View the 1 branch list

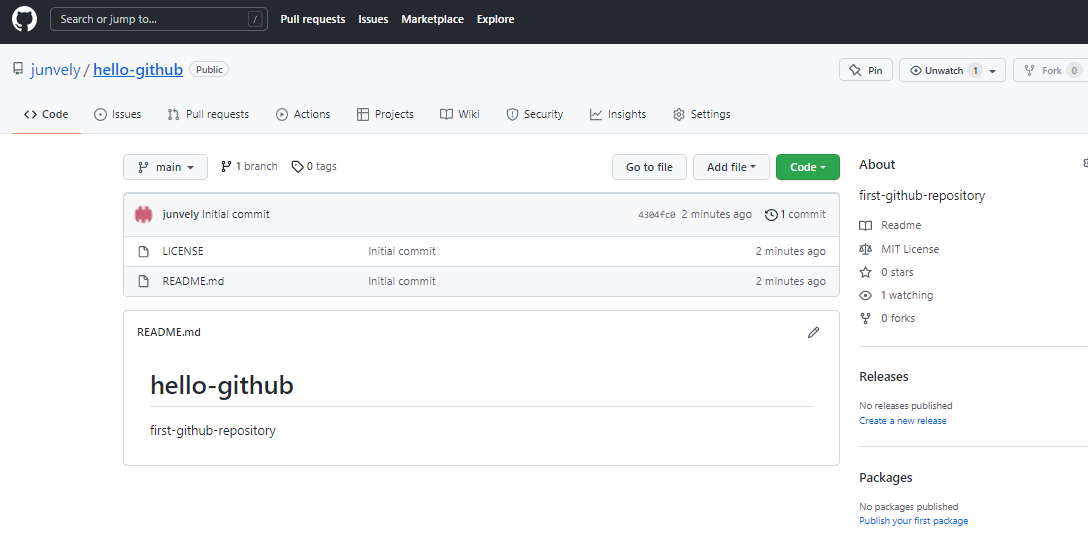[x=249, y=167]
